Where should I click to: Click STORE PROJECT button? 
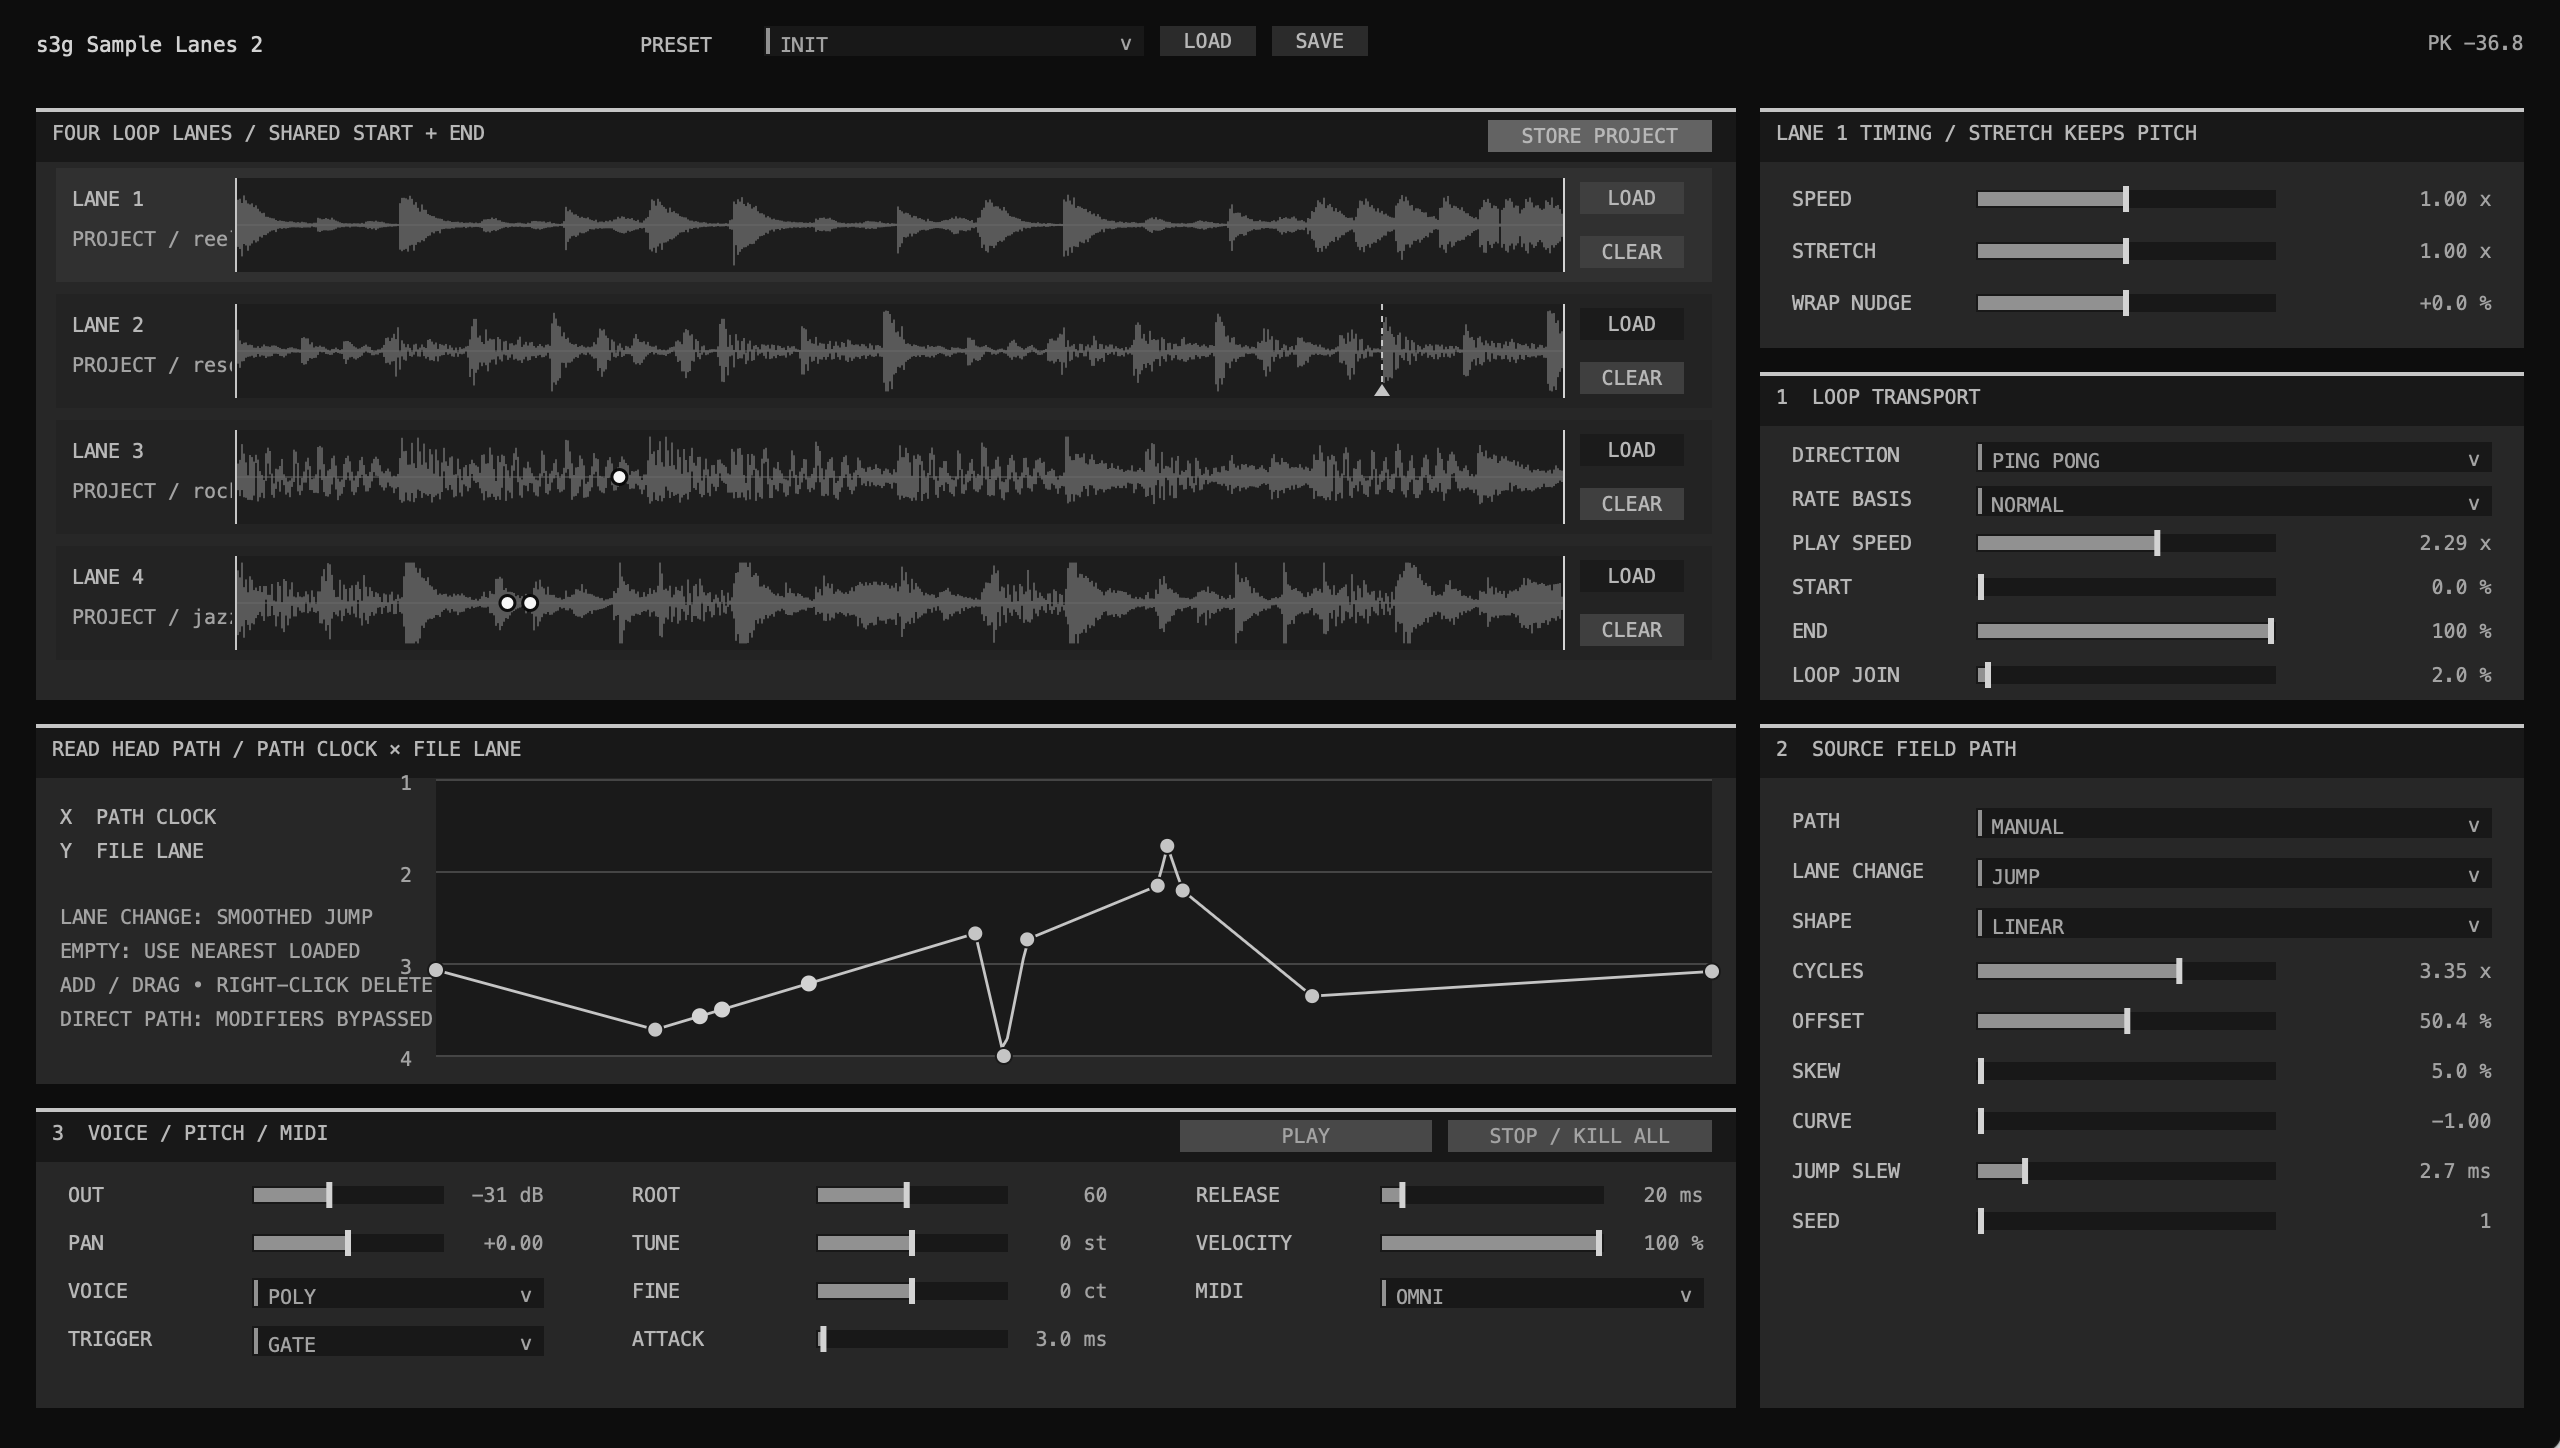click(x=1599, y=136)
